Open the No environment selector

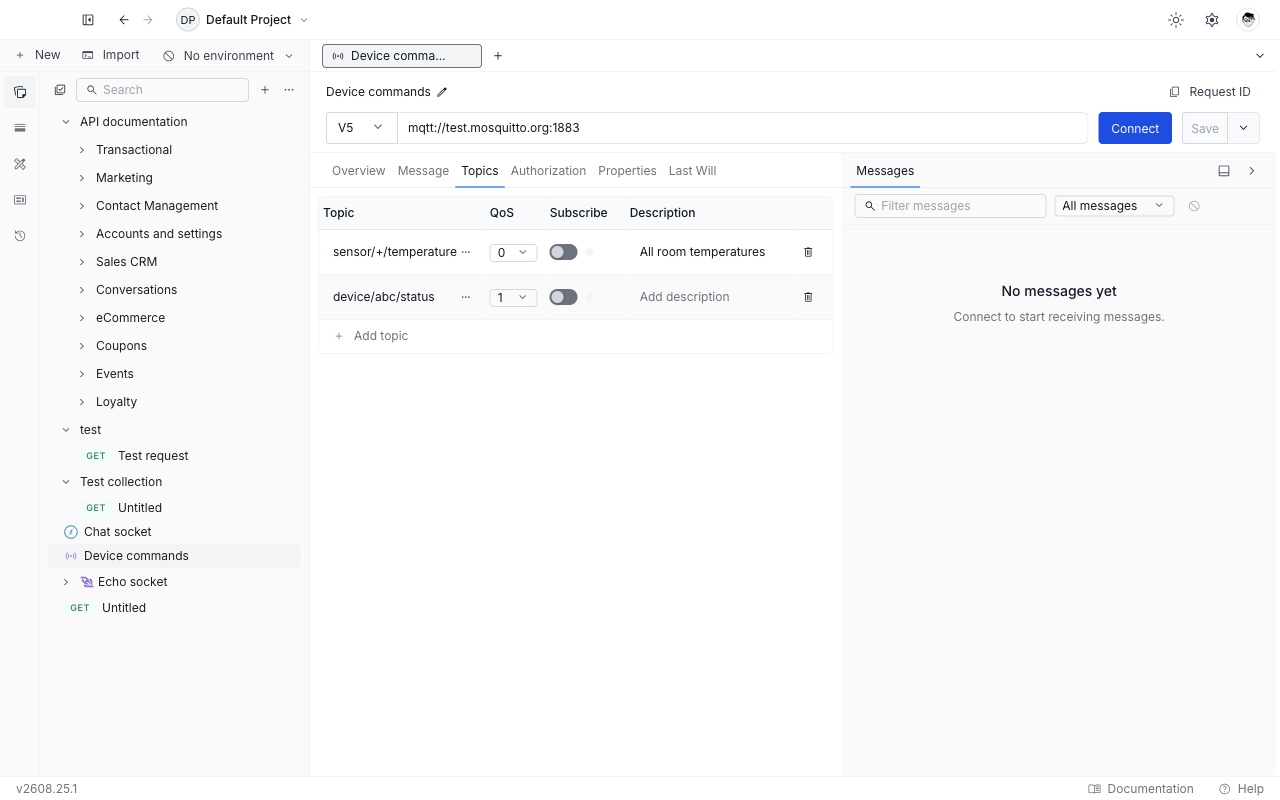[228, 56]
